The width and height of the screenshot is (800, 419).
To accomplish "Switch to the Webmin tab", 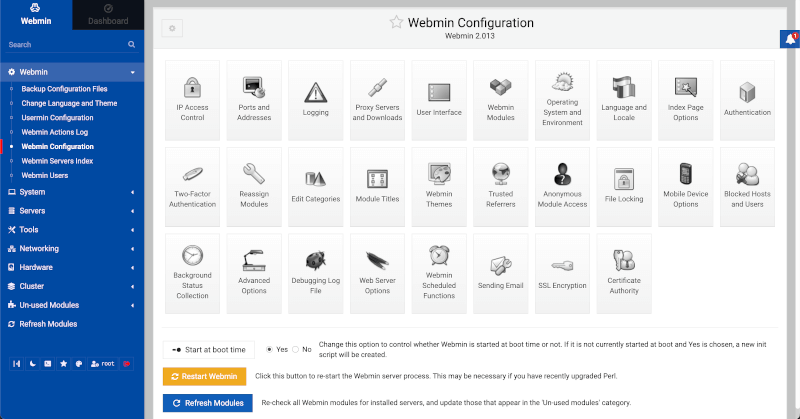I will [x=36, y=14].
